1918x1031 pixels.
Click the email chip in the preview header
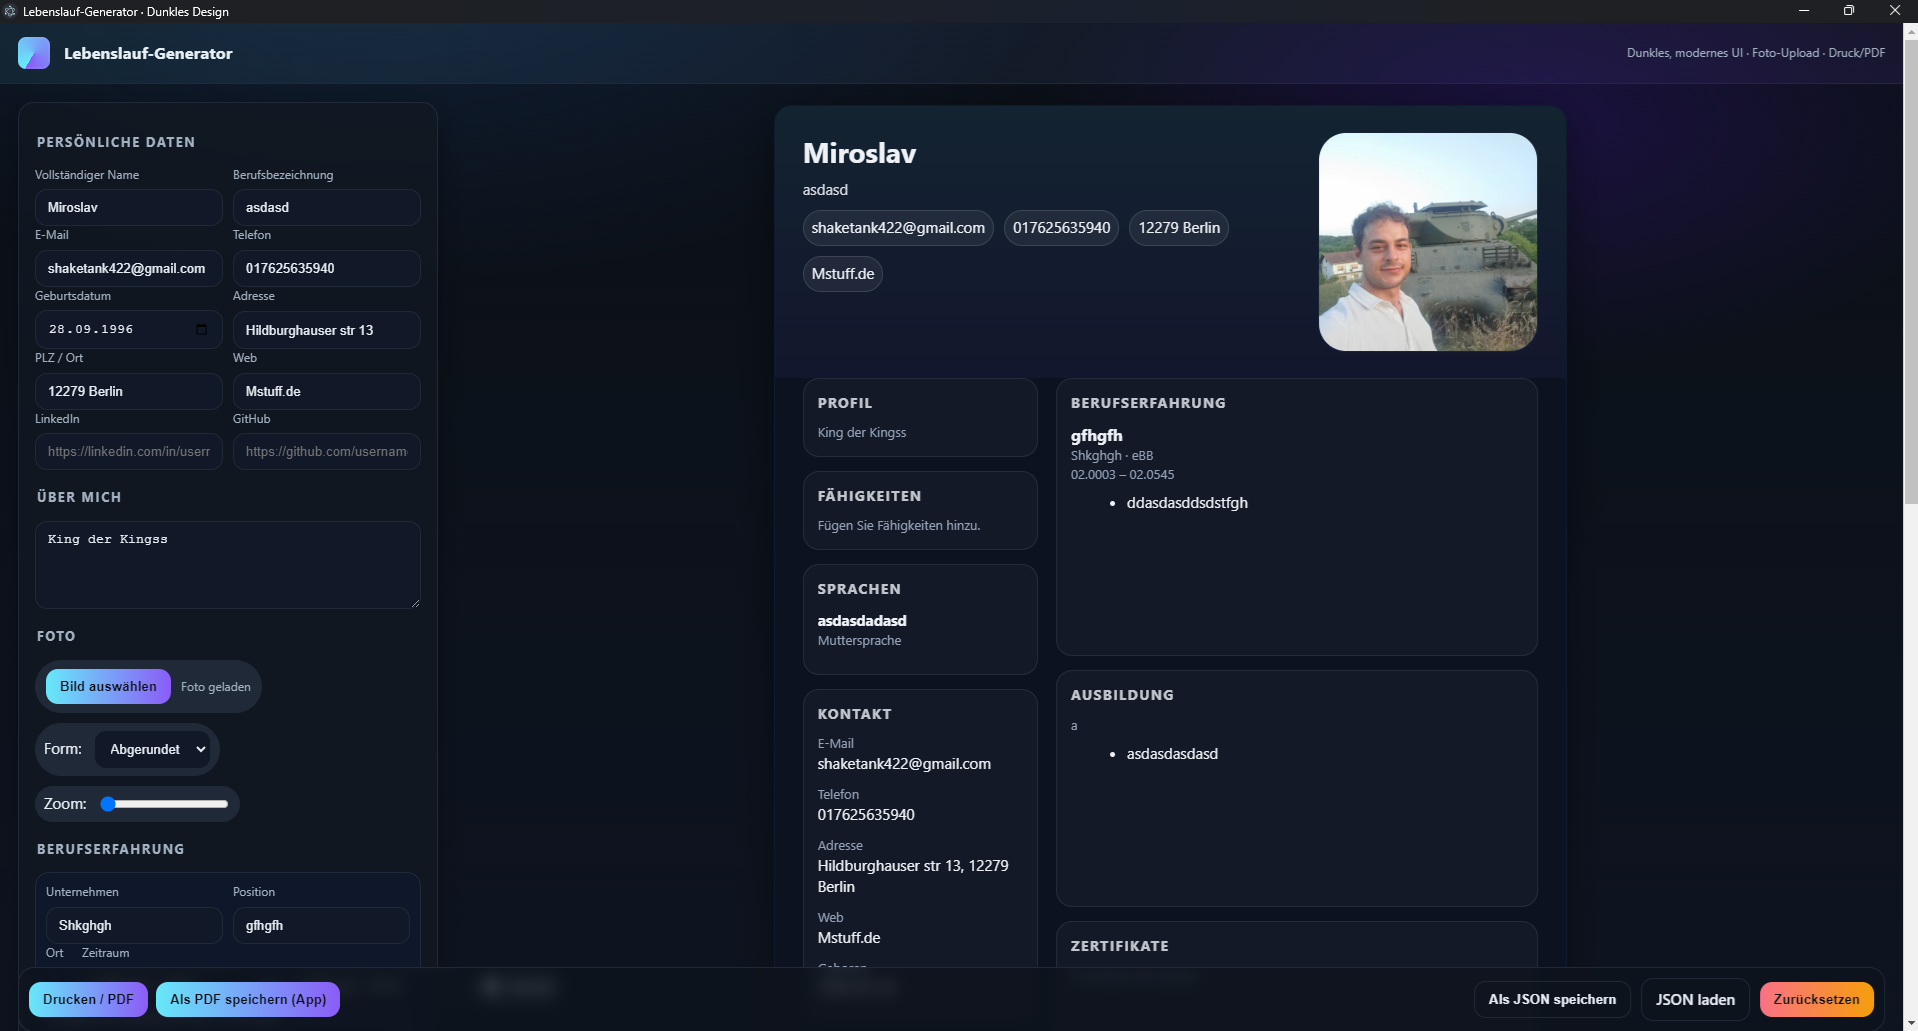pyautogui.click(x=897, y=228)
